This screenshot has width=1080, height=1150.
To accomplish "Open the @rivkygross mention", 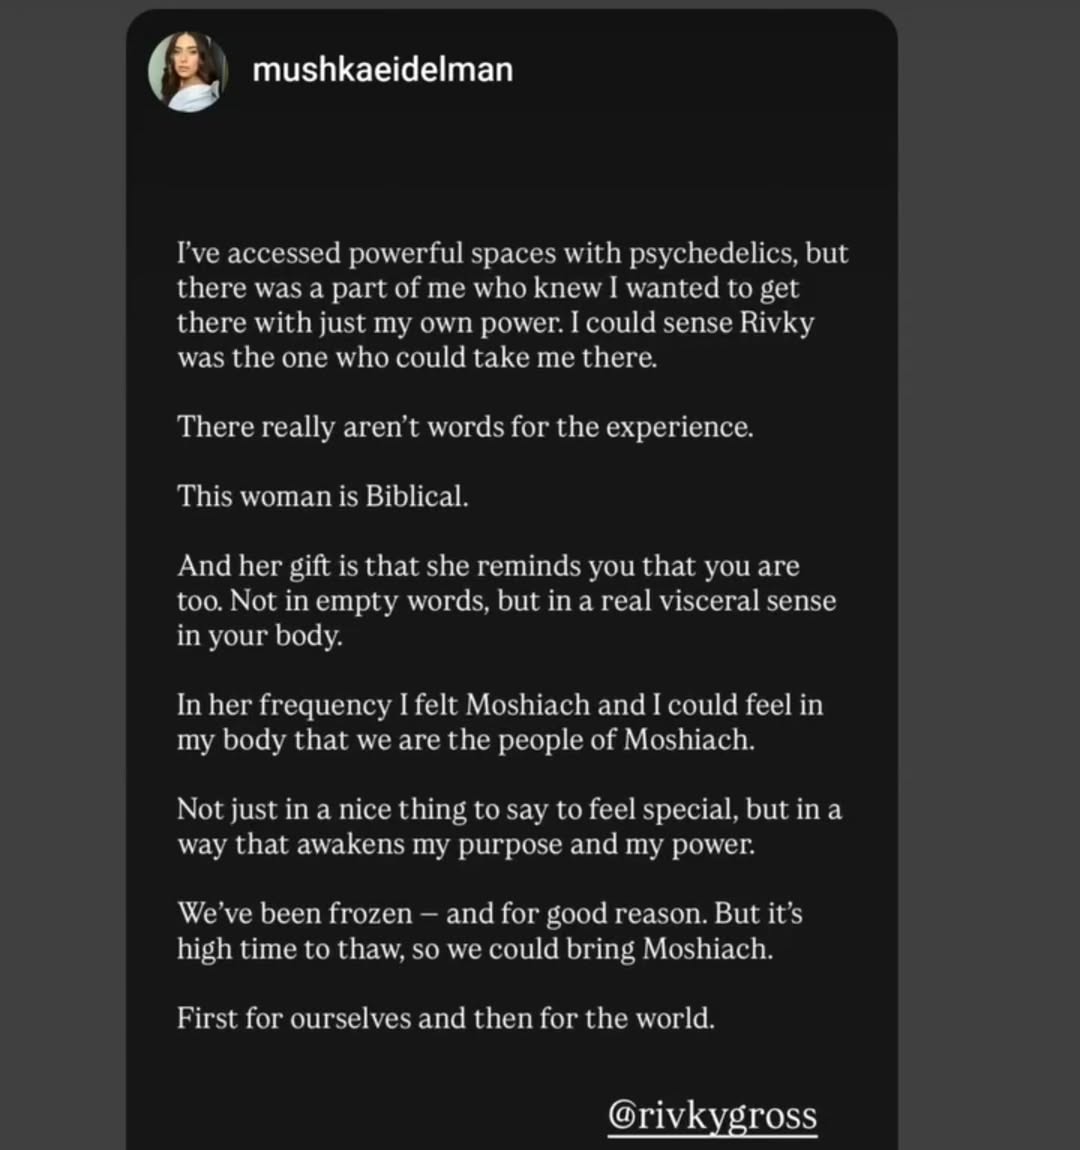I will [712, 1116].
